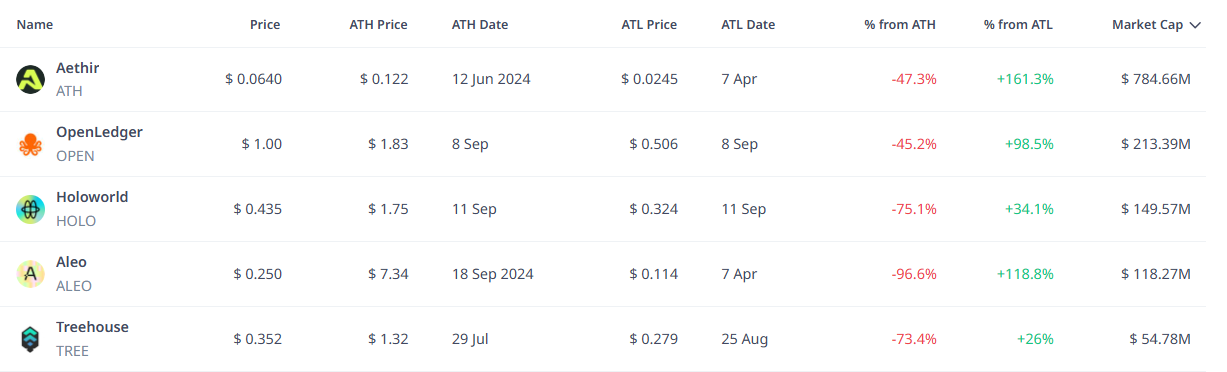Sort by ATH Date column header
Viewport: 1227px width, 372px height.
[480, 25]
